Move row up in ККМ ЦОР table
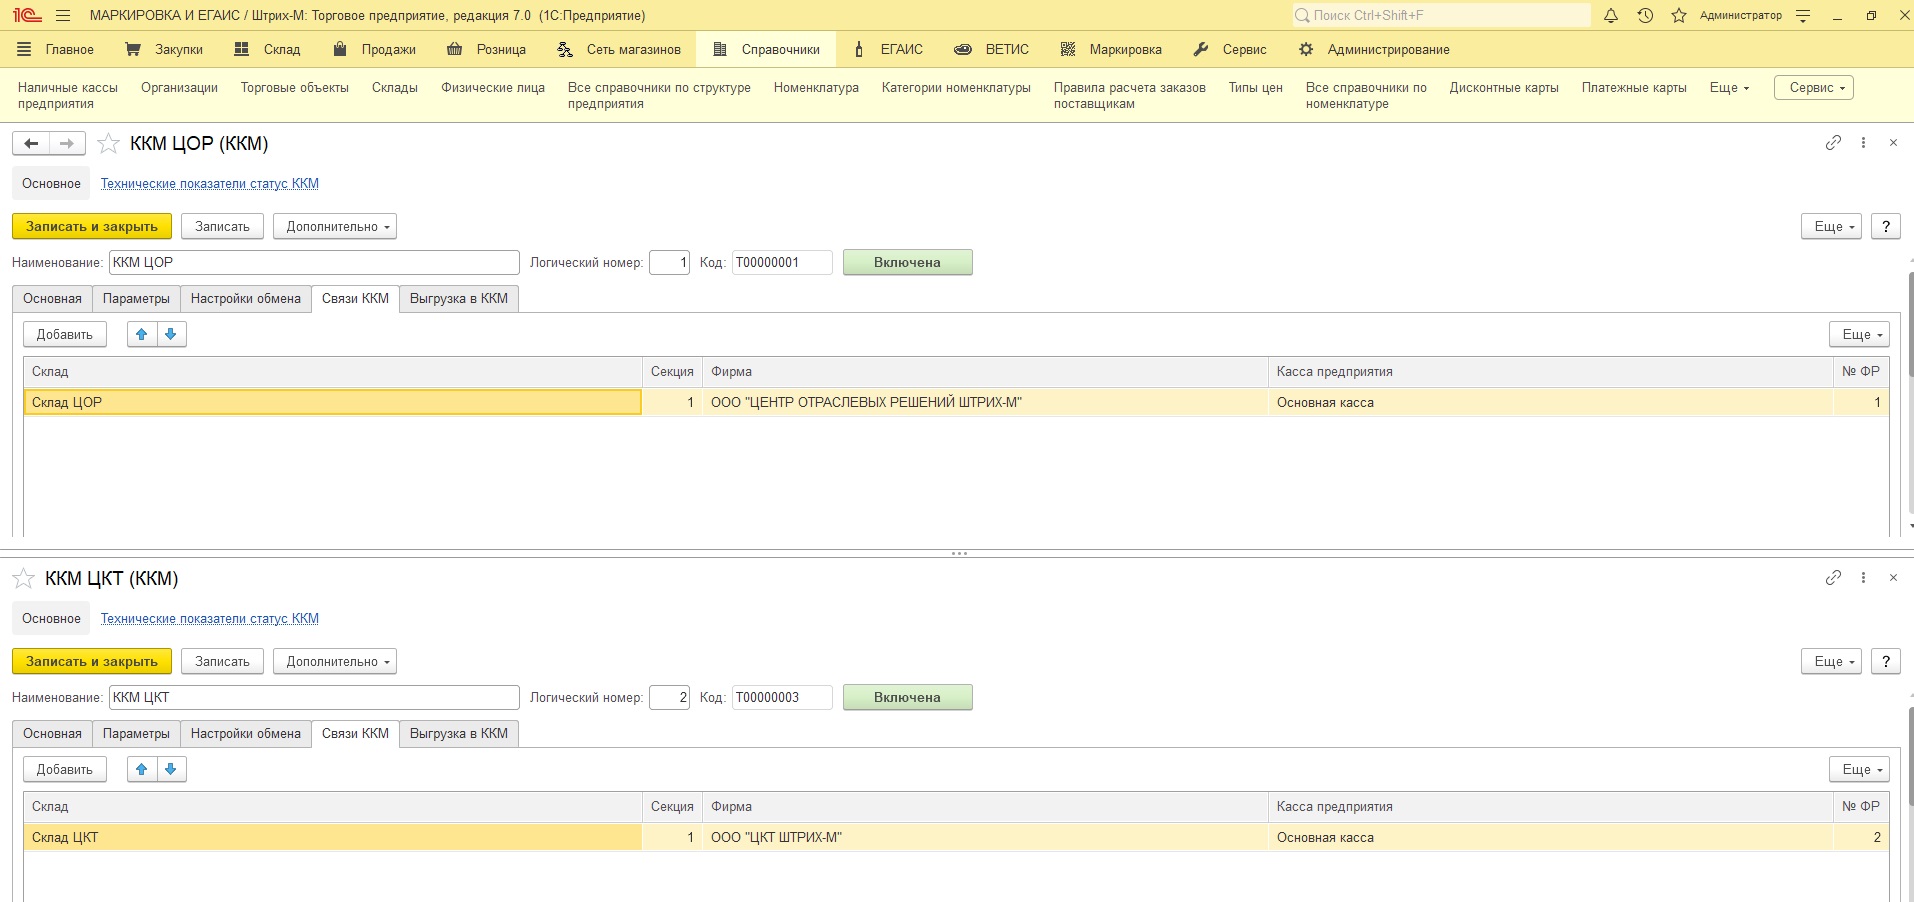Image resolution: width=1914 pixels, height=902 pixels. pos(142,335)
